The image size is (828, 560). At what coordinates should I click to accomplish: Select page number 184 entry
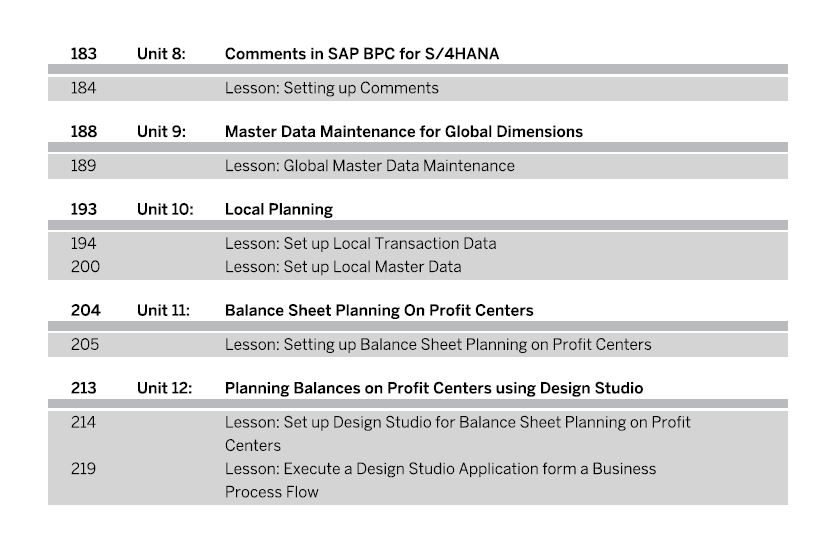(83, 88)
